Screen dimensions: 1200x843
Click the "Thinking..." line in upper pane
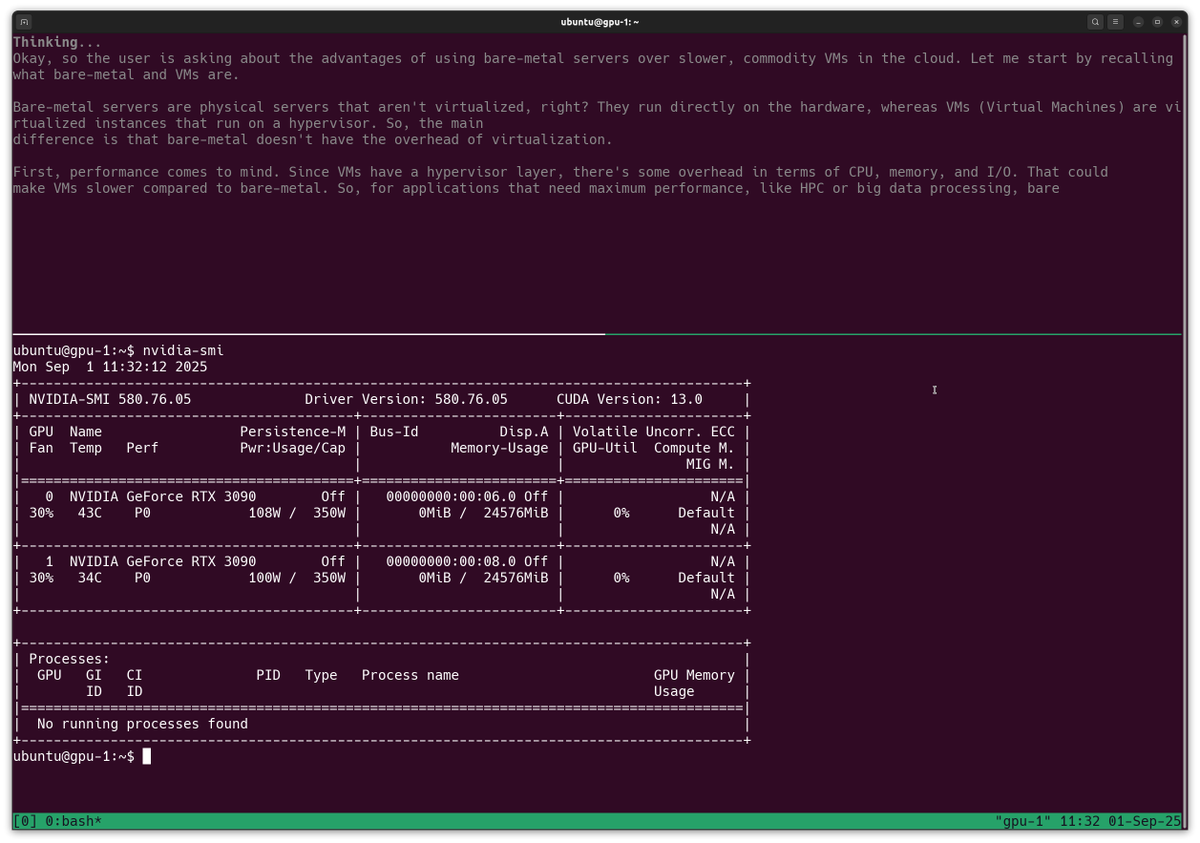tap(57, 42)
